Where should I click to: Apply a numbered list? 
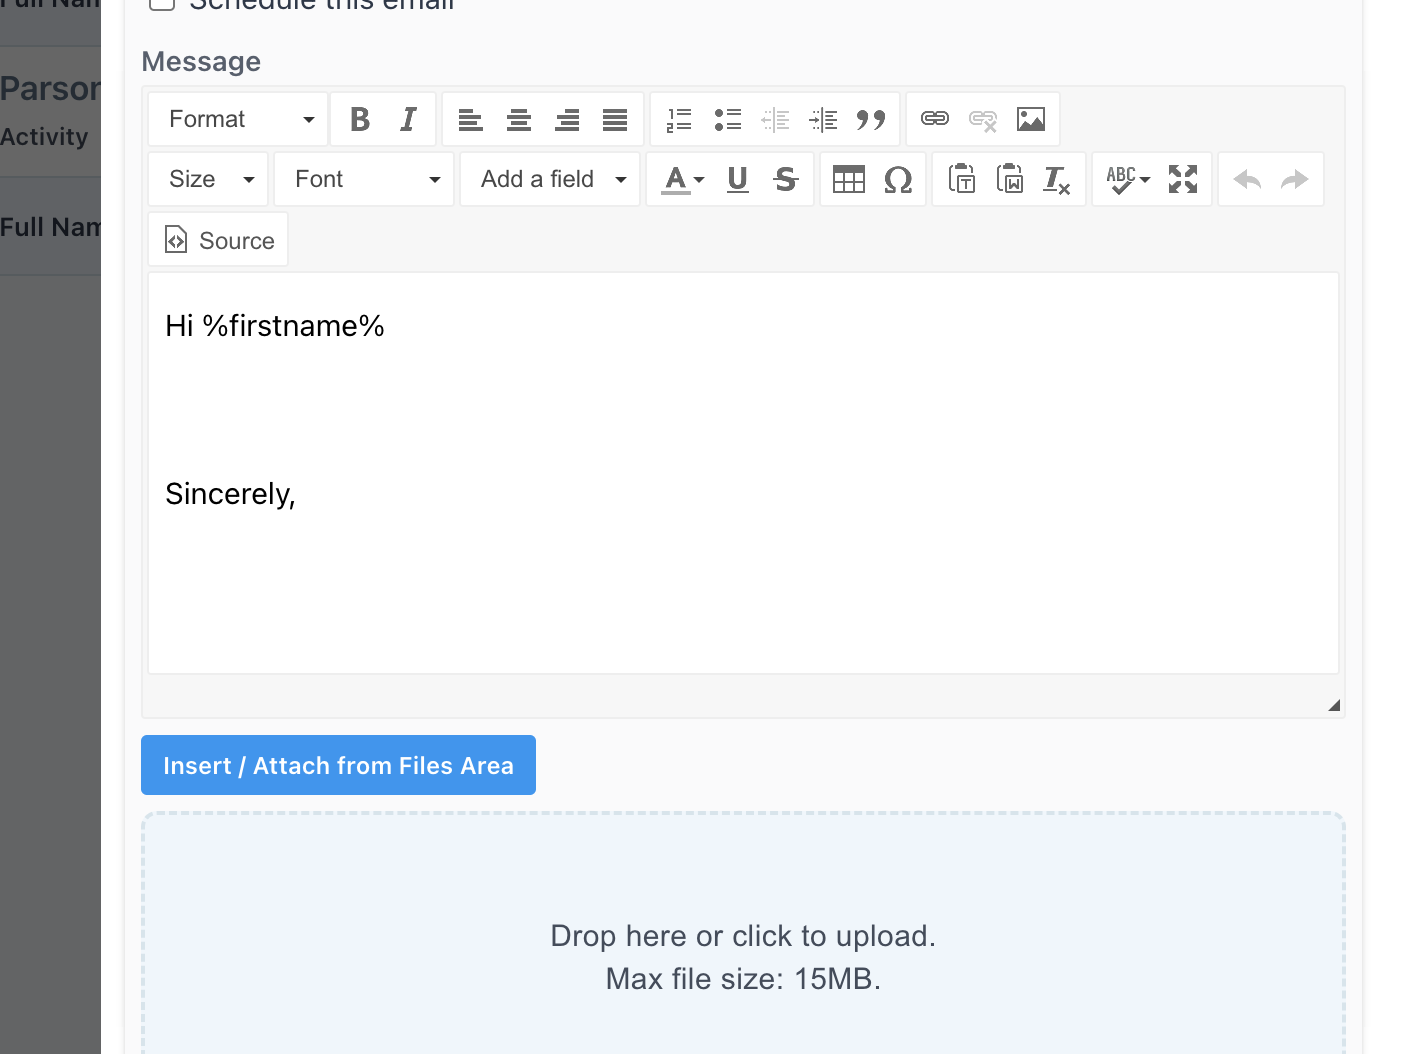pos(679,119)
